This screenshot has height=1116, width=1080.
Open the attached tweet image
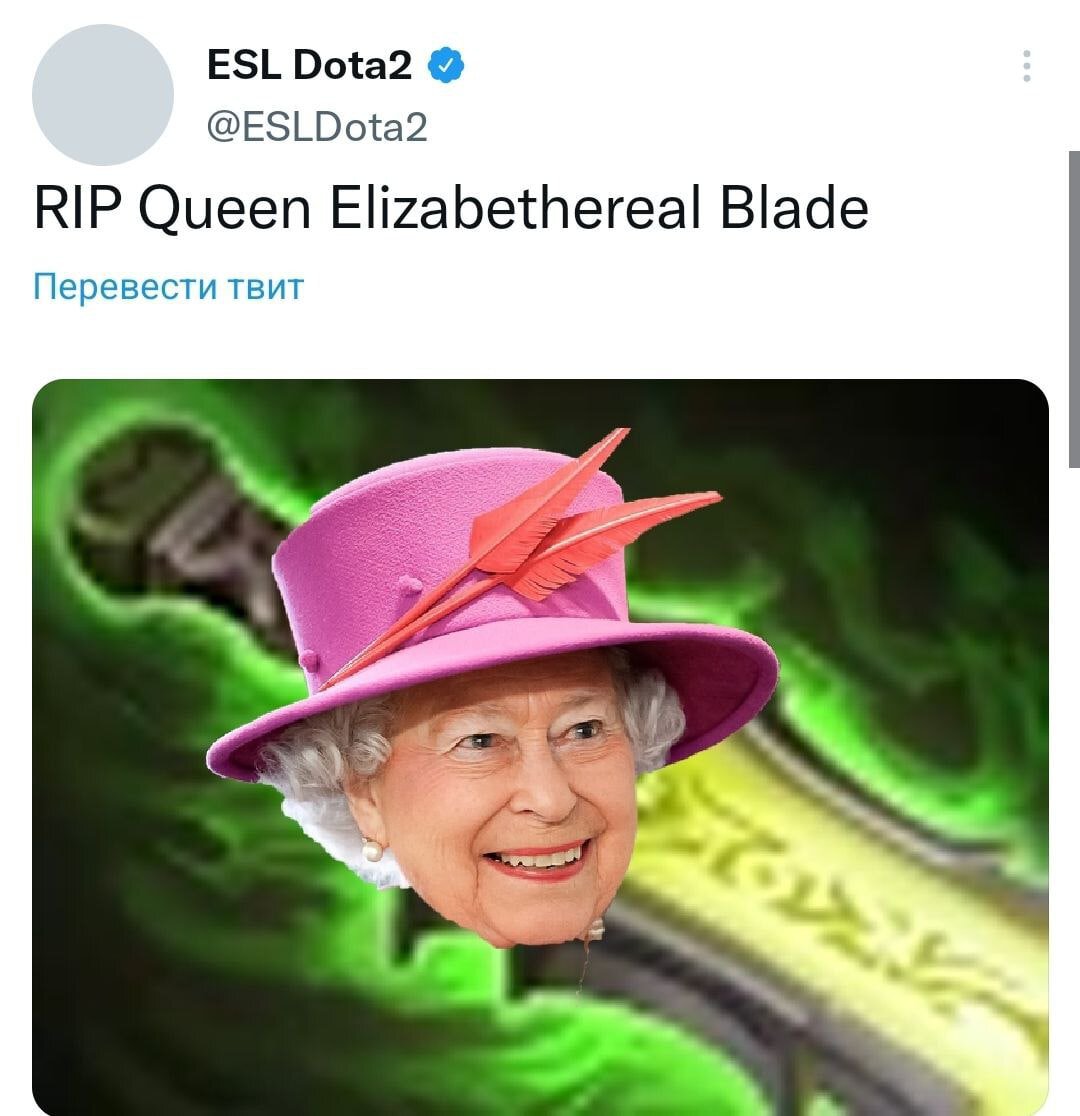[x=540, y=747]
